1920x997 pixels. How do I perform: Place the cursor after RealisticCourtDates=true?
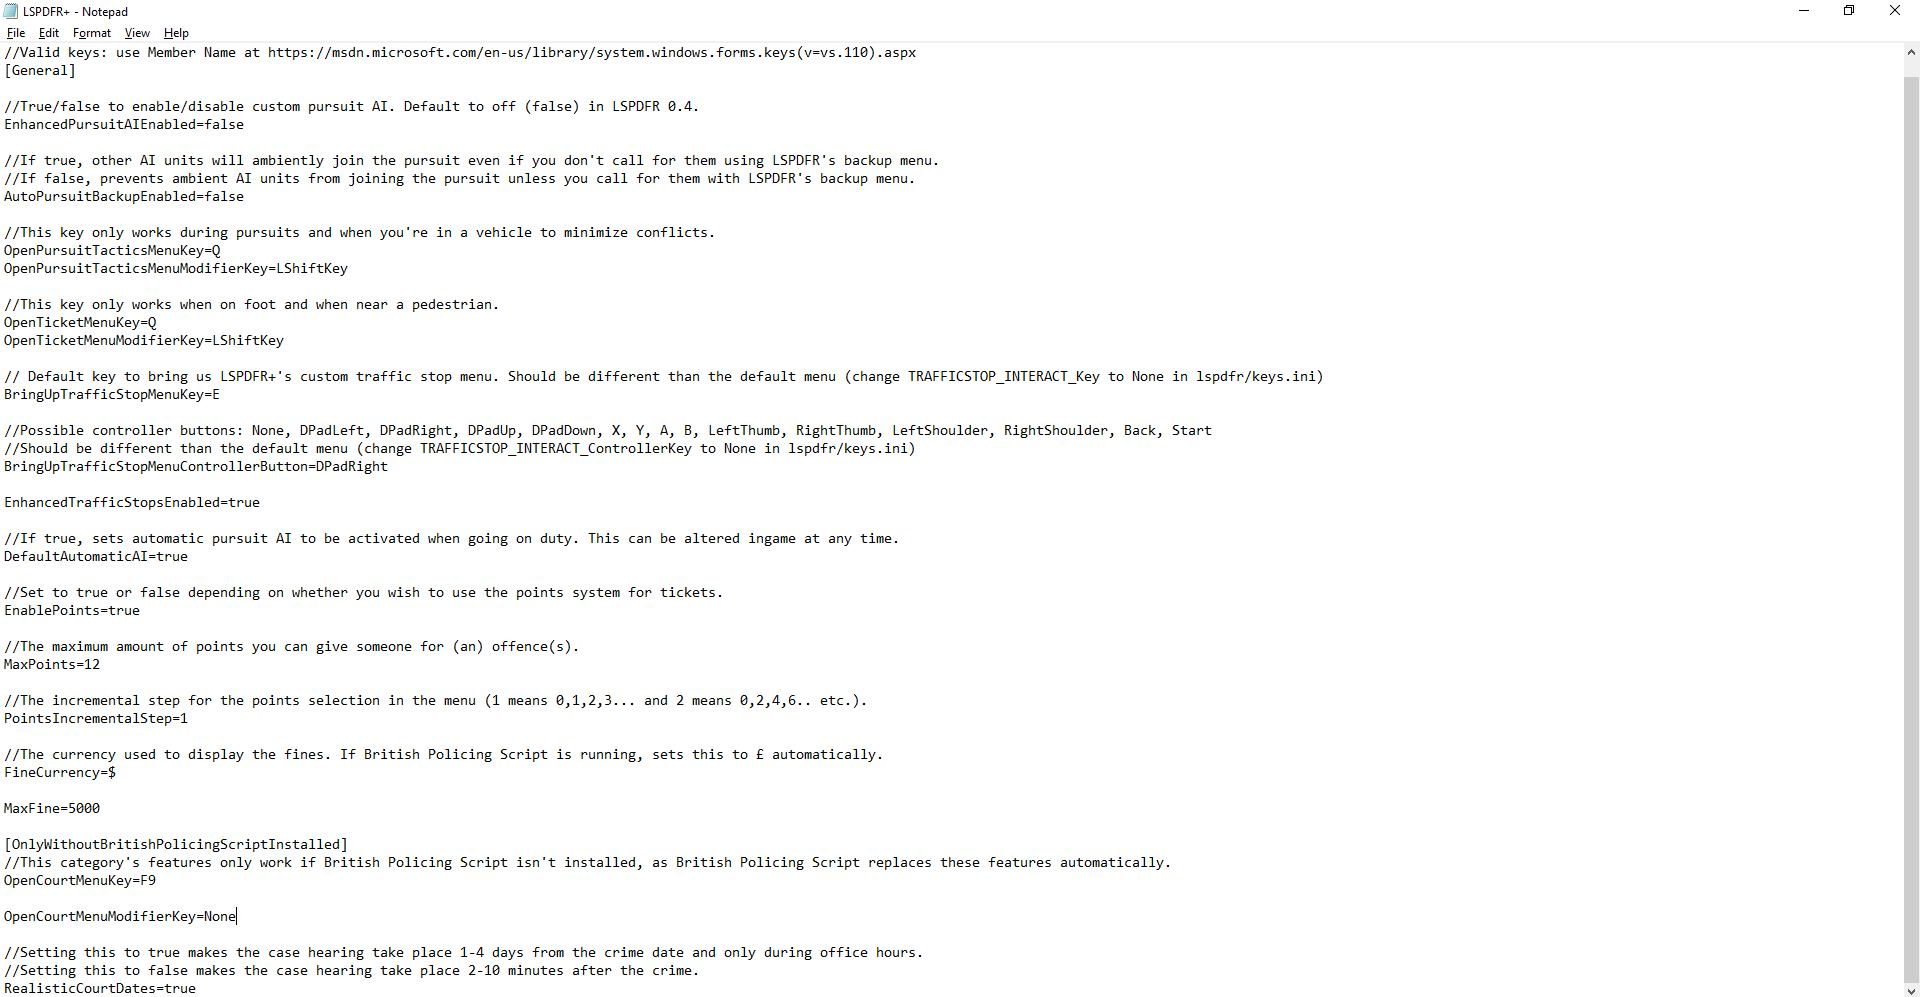point(197,989)
